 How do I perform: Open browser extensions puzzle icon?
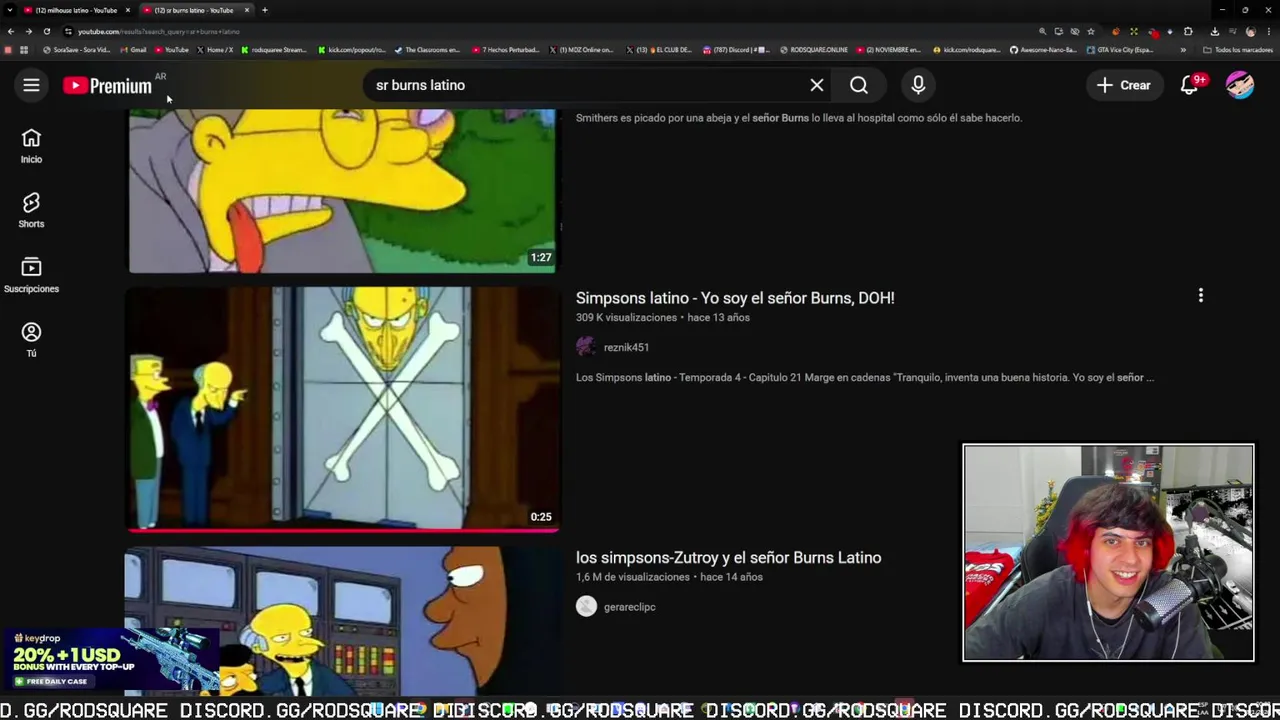(x=1188, y=31)
